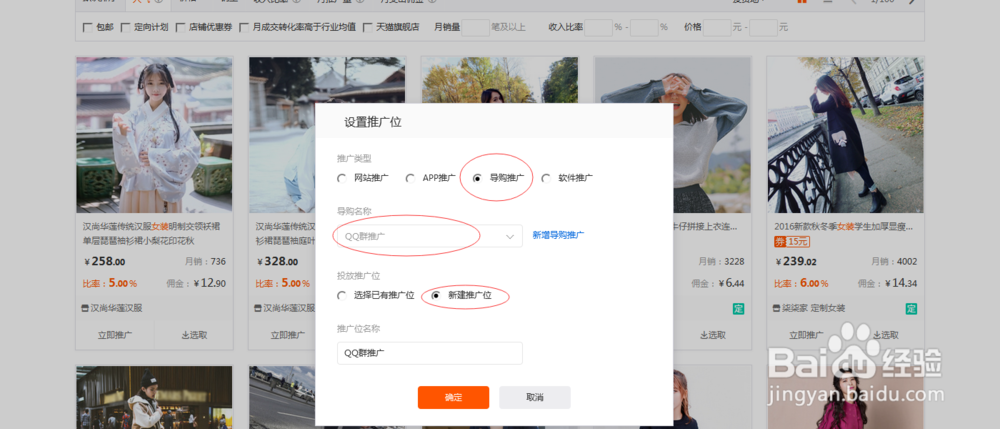Screen dimensions: 1000x429
Task: Click the 月销量 minimum input box
Action: coord(475,27)
